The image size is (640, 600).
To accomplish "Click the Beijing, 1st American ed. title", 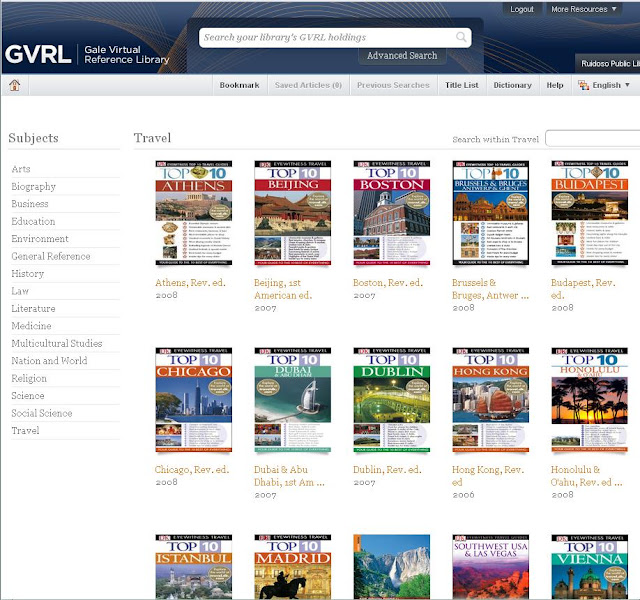I will coord(283,289).
